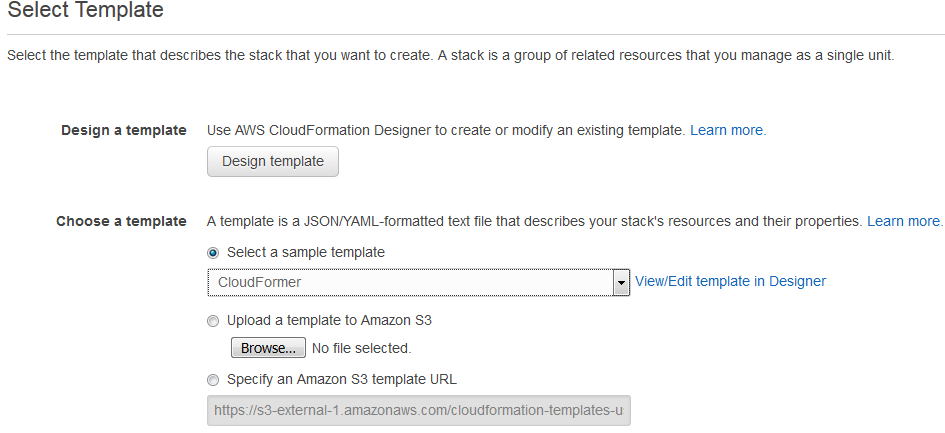This screenshot has width=945, height=433.
Task: Expand the sample template dropdown arrow
Action: [x=621, y=282]
